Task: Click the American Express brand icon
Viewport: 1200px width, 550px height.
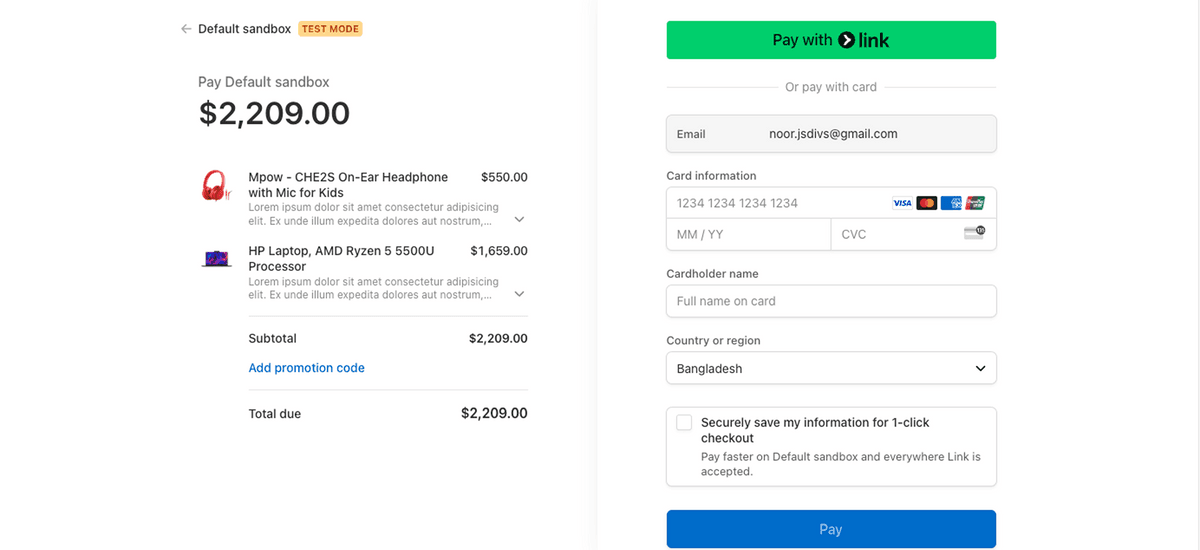Action: coord(951,203)
